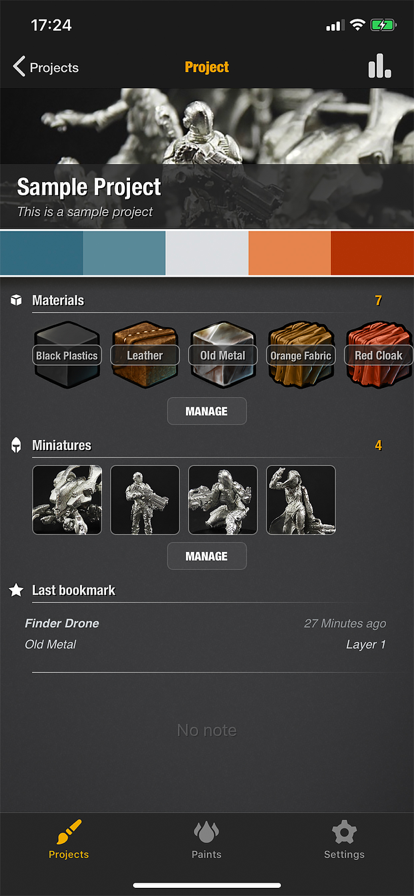Tap the No note area
The width and height of the screenshot is (414, 896).
click(206, 730)
